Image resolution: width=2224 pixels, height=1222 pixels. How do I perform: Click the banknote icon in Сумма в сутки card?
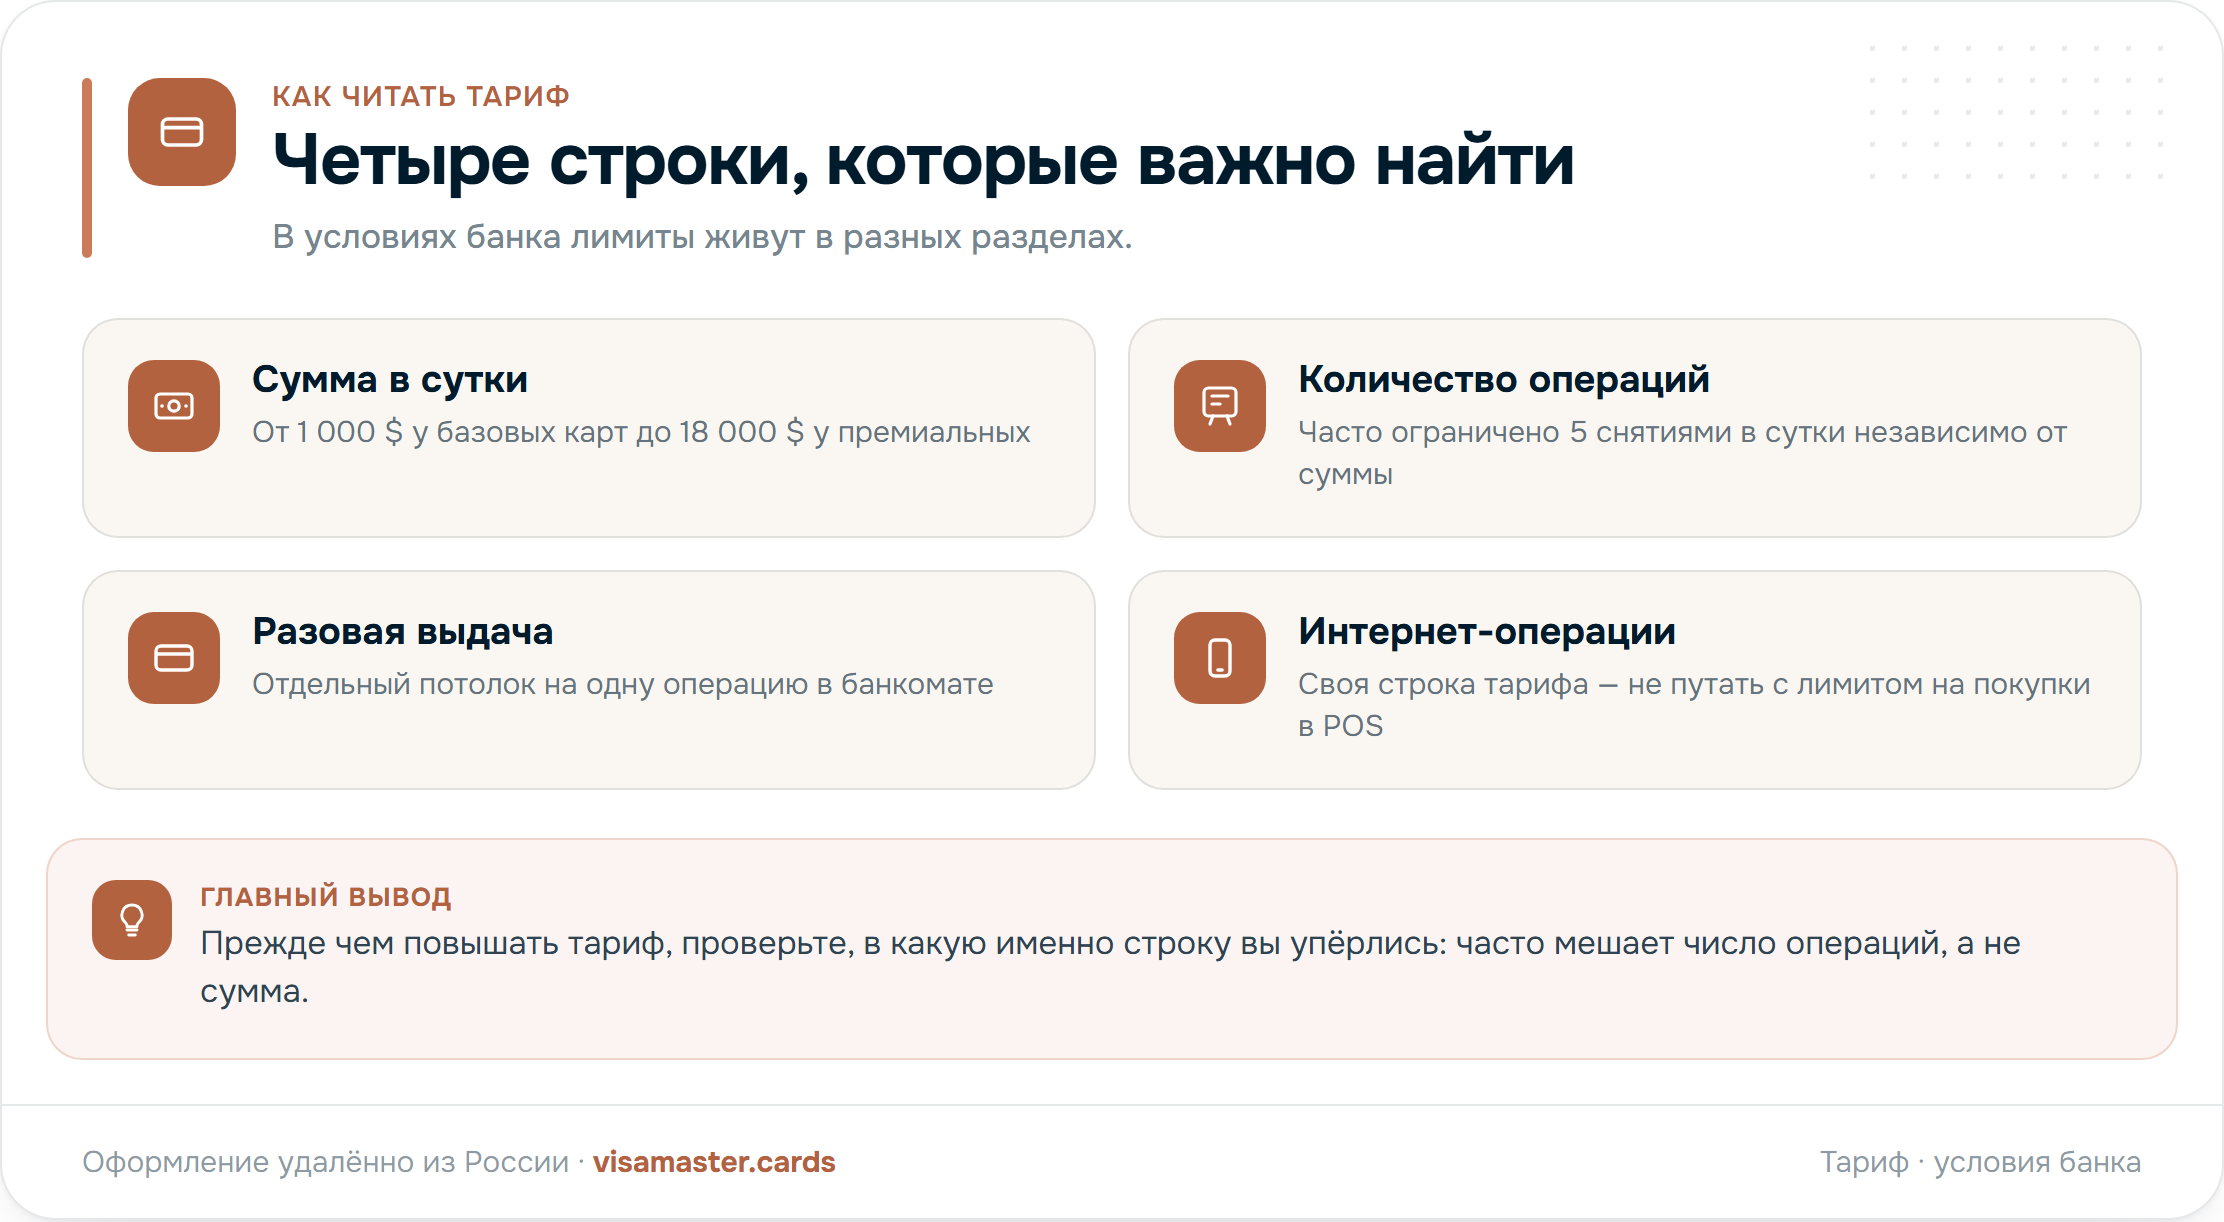click(174, 406)
